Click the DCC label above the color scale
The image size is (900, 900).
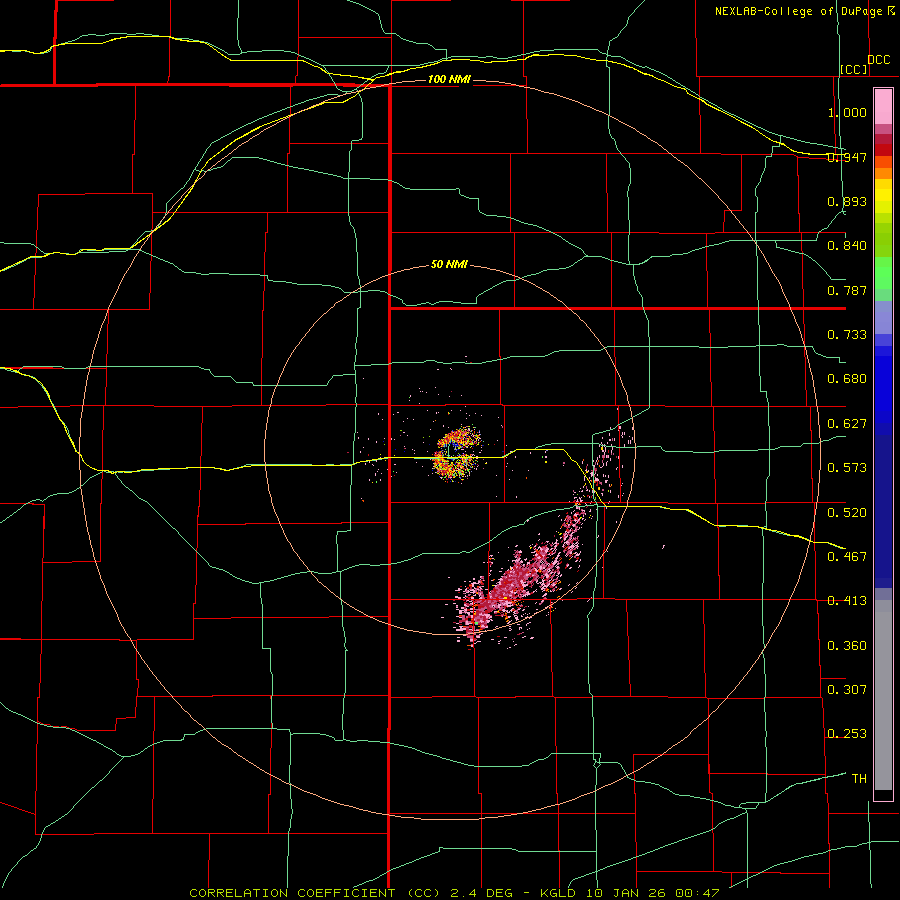pos(879,60)
